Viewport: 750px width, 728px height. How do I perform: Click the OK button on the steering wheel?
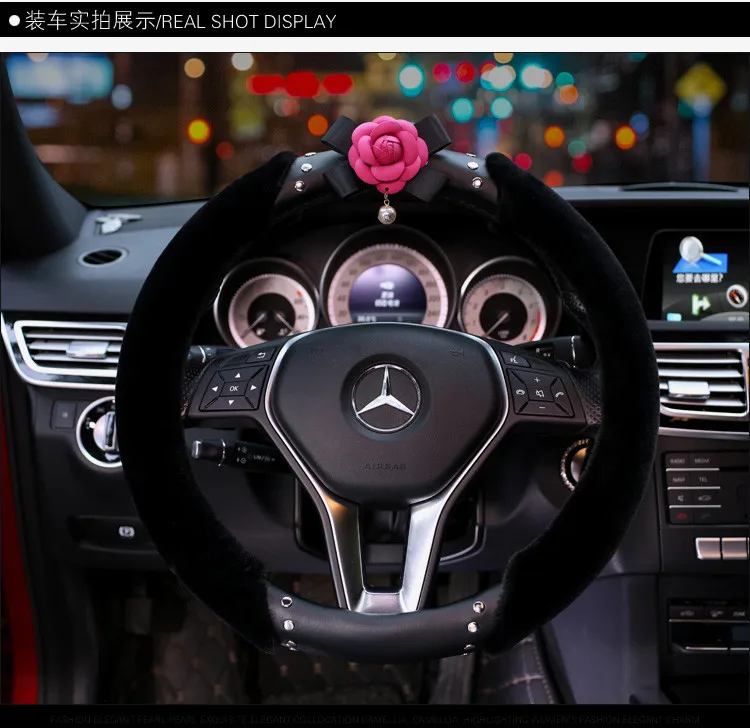click(234, 388)
